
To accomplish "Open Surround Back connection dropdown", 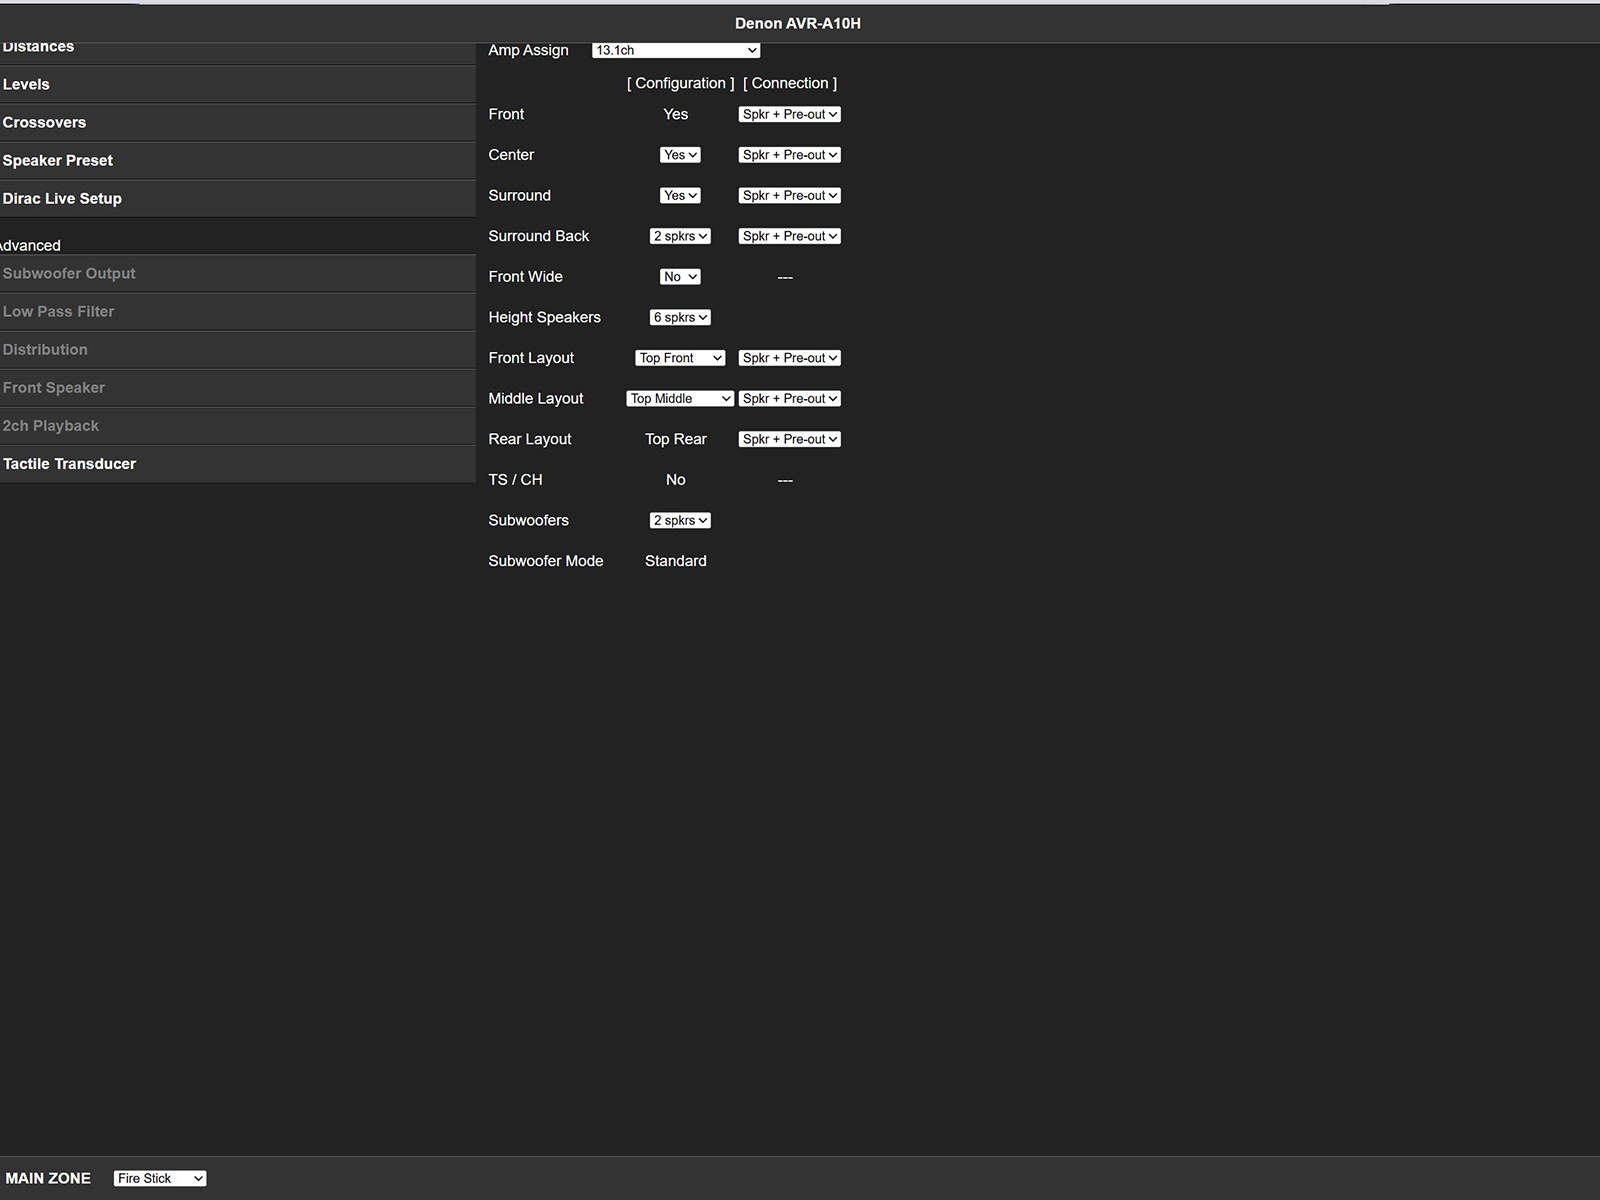I will pyautogui.click(x=789, y=236).
